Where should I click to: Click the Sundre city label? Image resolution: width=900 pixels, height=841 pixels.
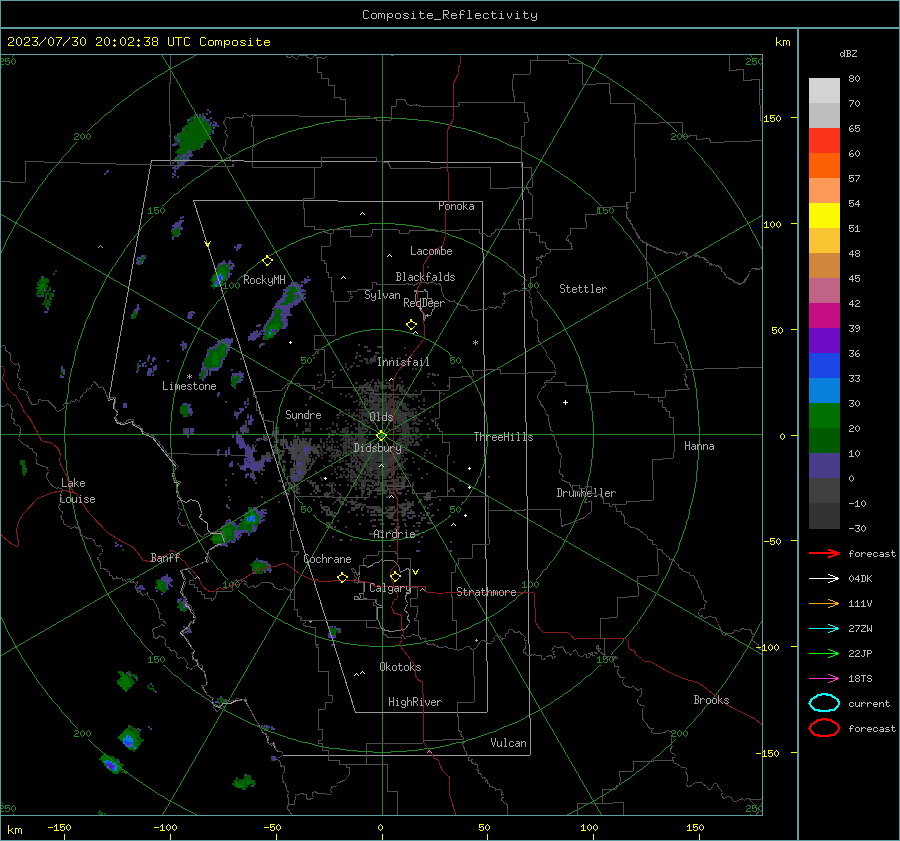click(303, 414)
